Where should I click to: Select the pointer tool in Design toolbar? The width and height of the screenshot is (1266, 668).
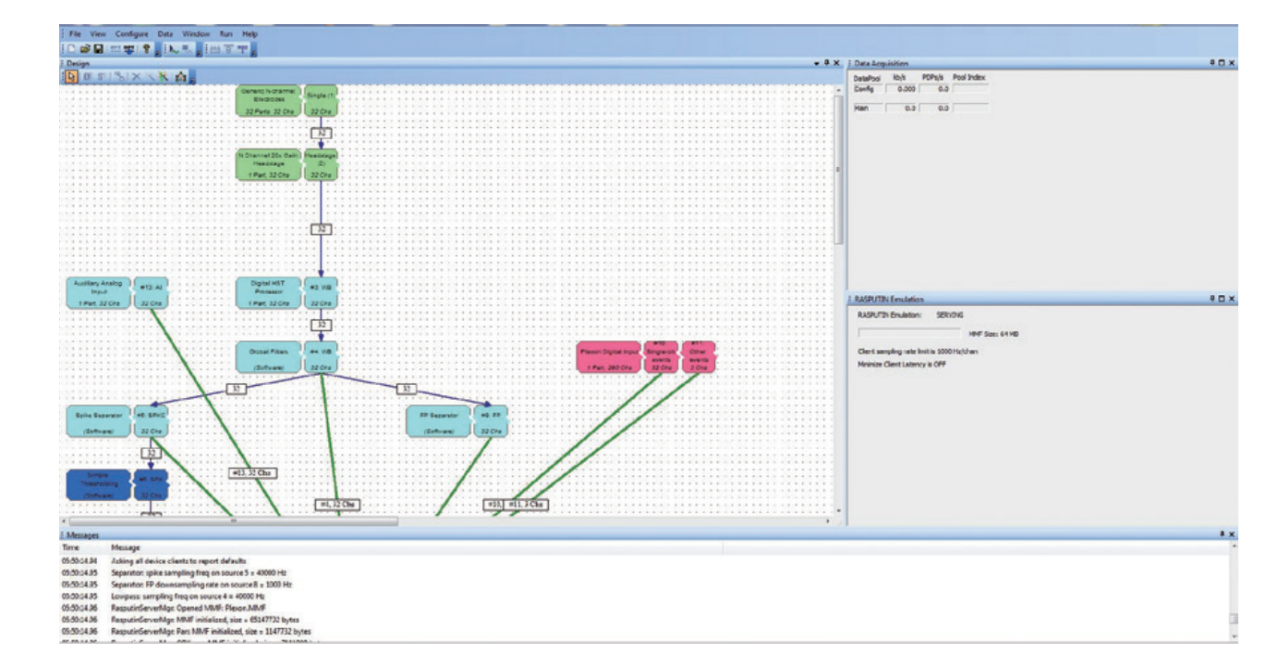(72, 76)
